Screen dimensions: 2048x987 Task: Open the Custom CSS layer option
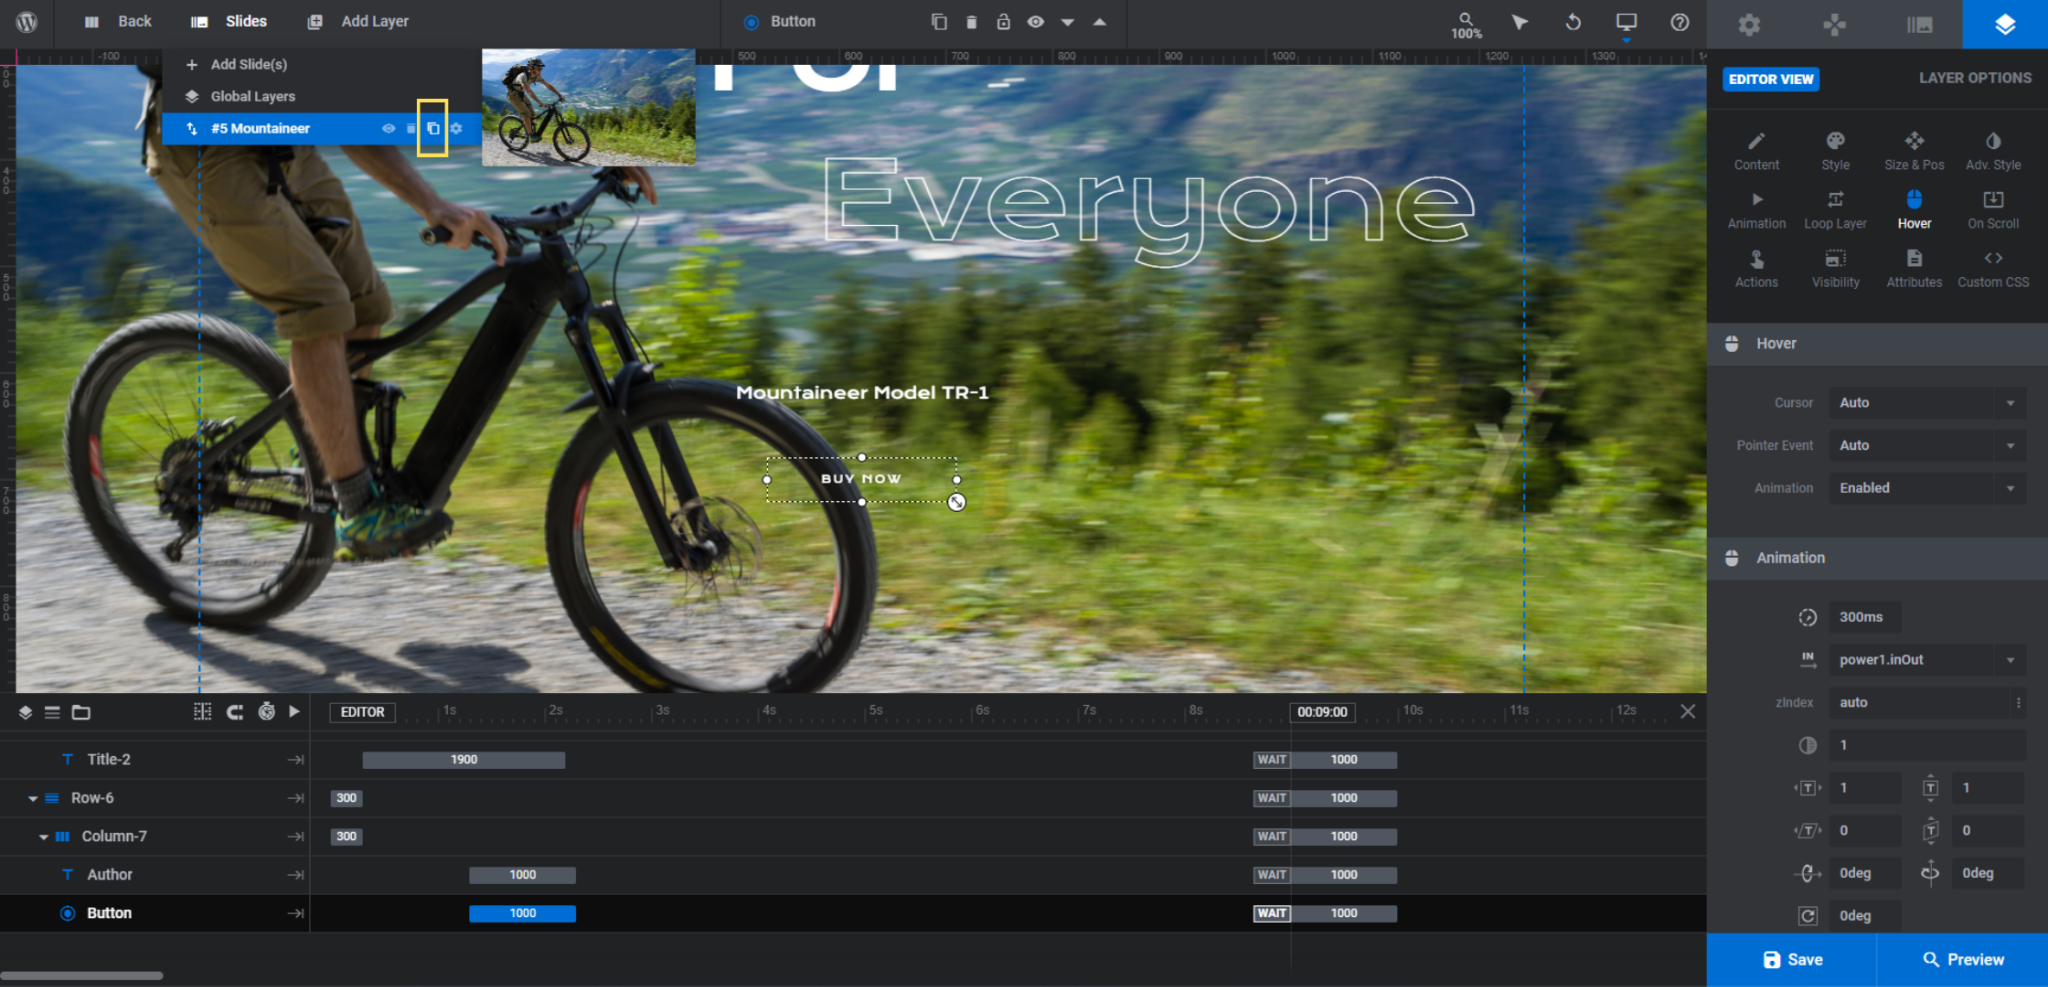point(1993,269)
